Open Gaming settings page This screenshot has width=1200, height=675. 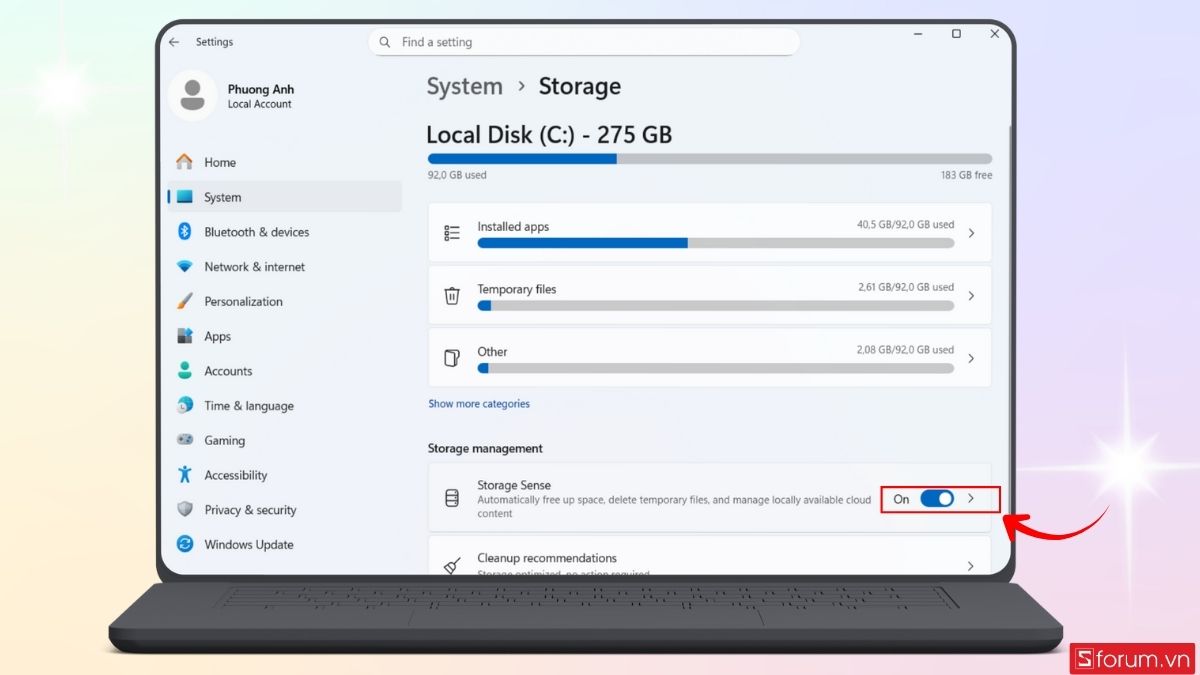tap(284, 440)
